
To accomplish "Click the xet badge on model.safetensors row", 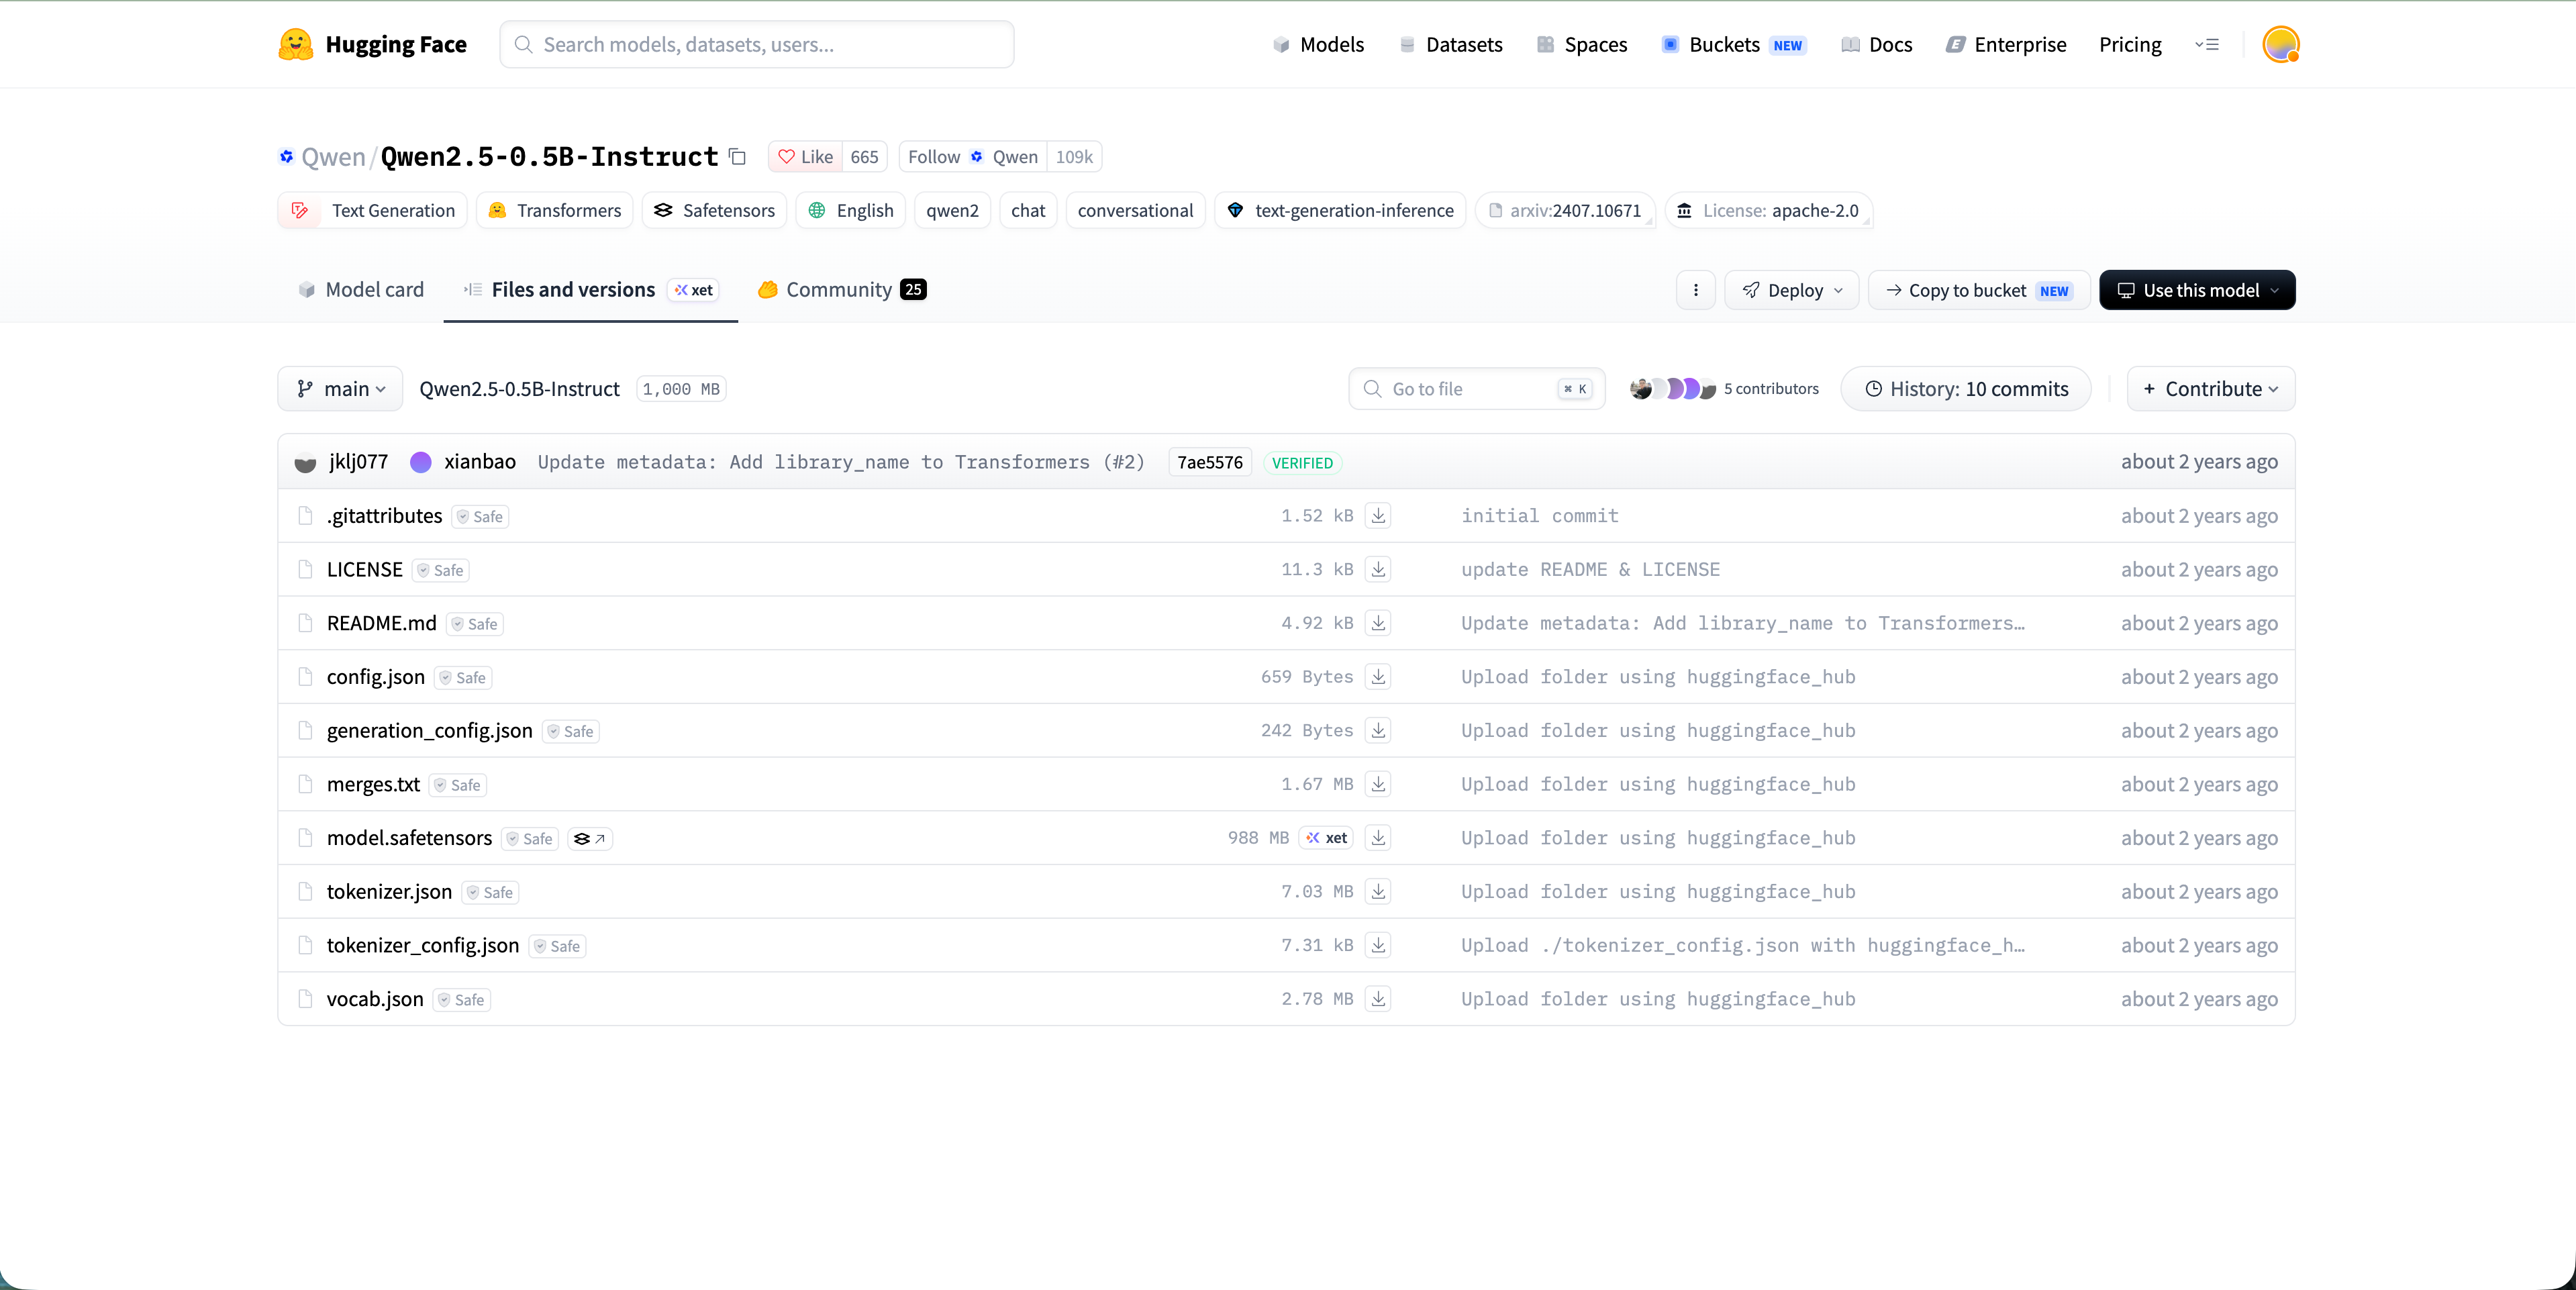I will 1326,838.
